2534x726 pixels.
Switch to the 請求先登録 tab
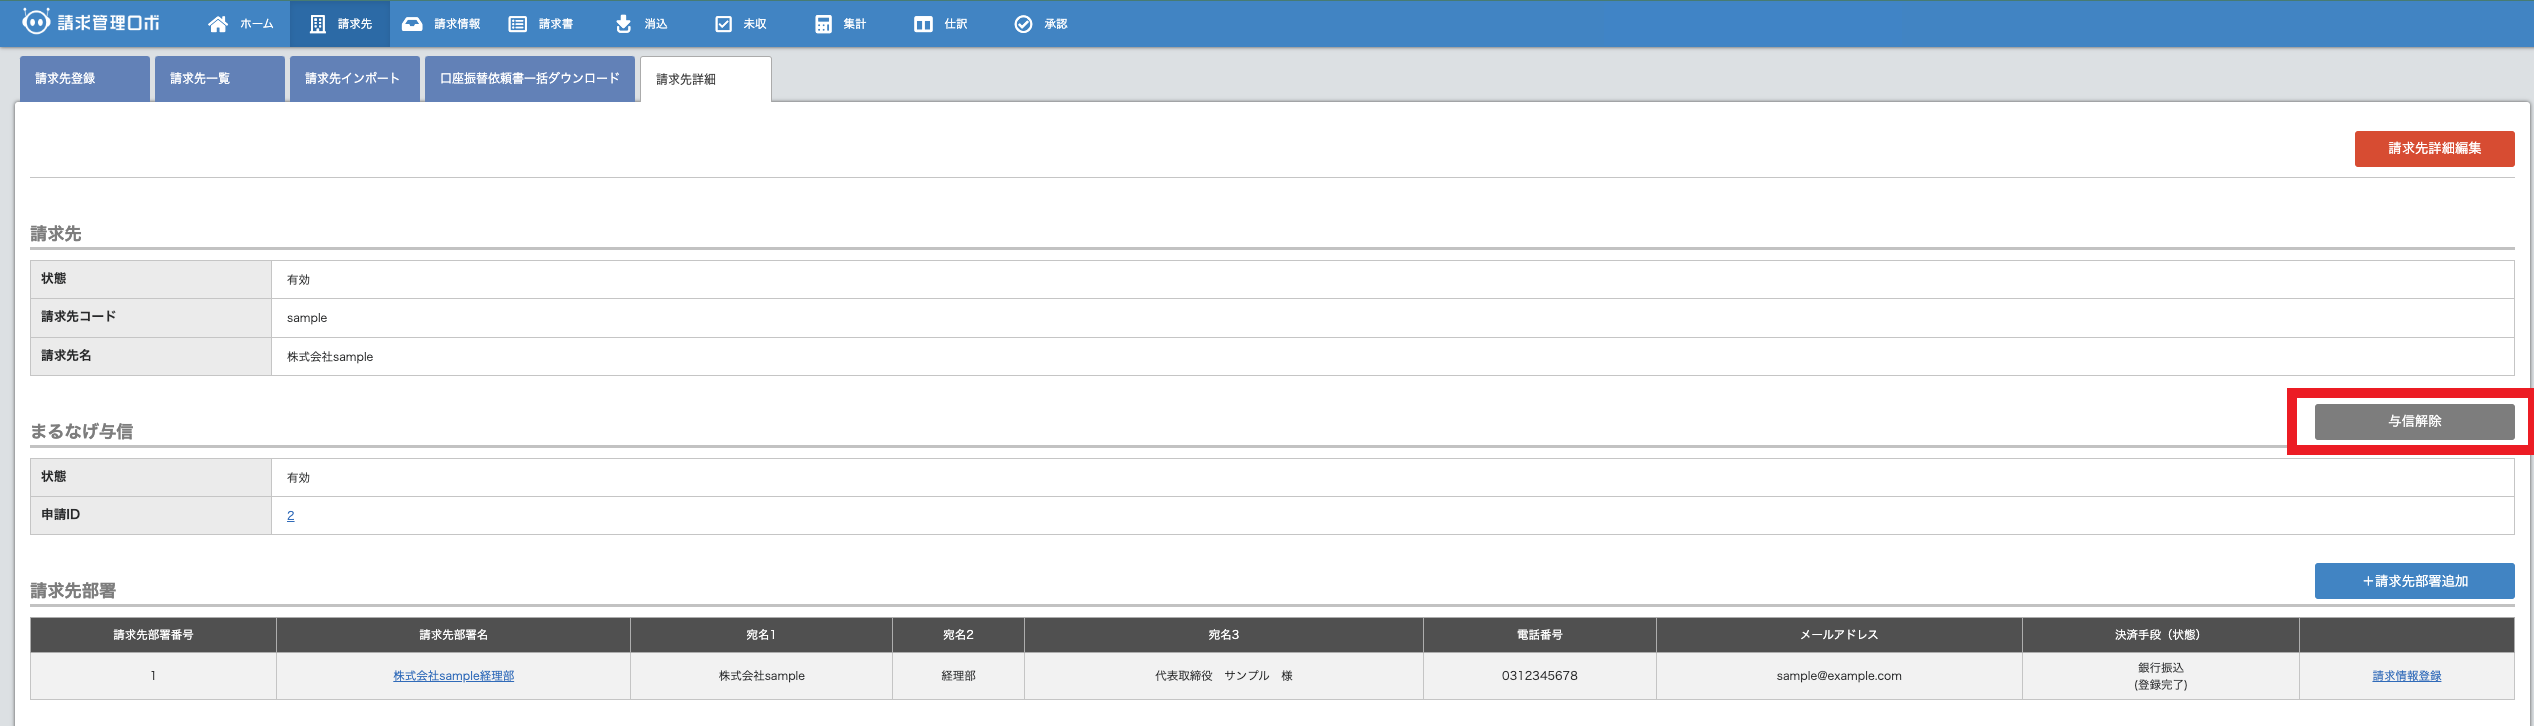click(x=85, y=79)
